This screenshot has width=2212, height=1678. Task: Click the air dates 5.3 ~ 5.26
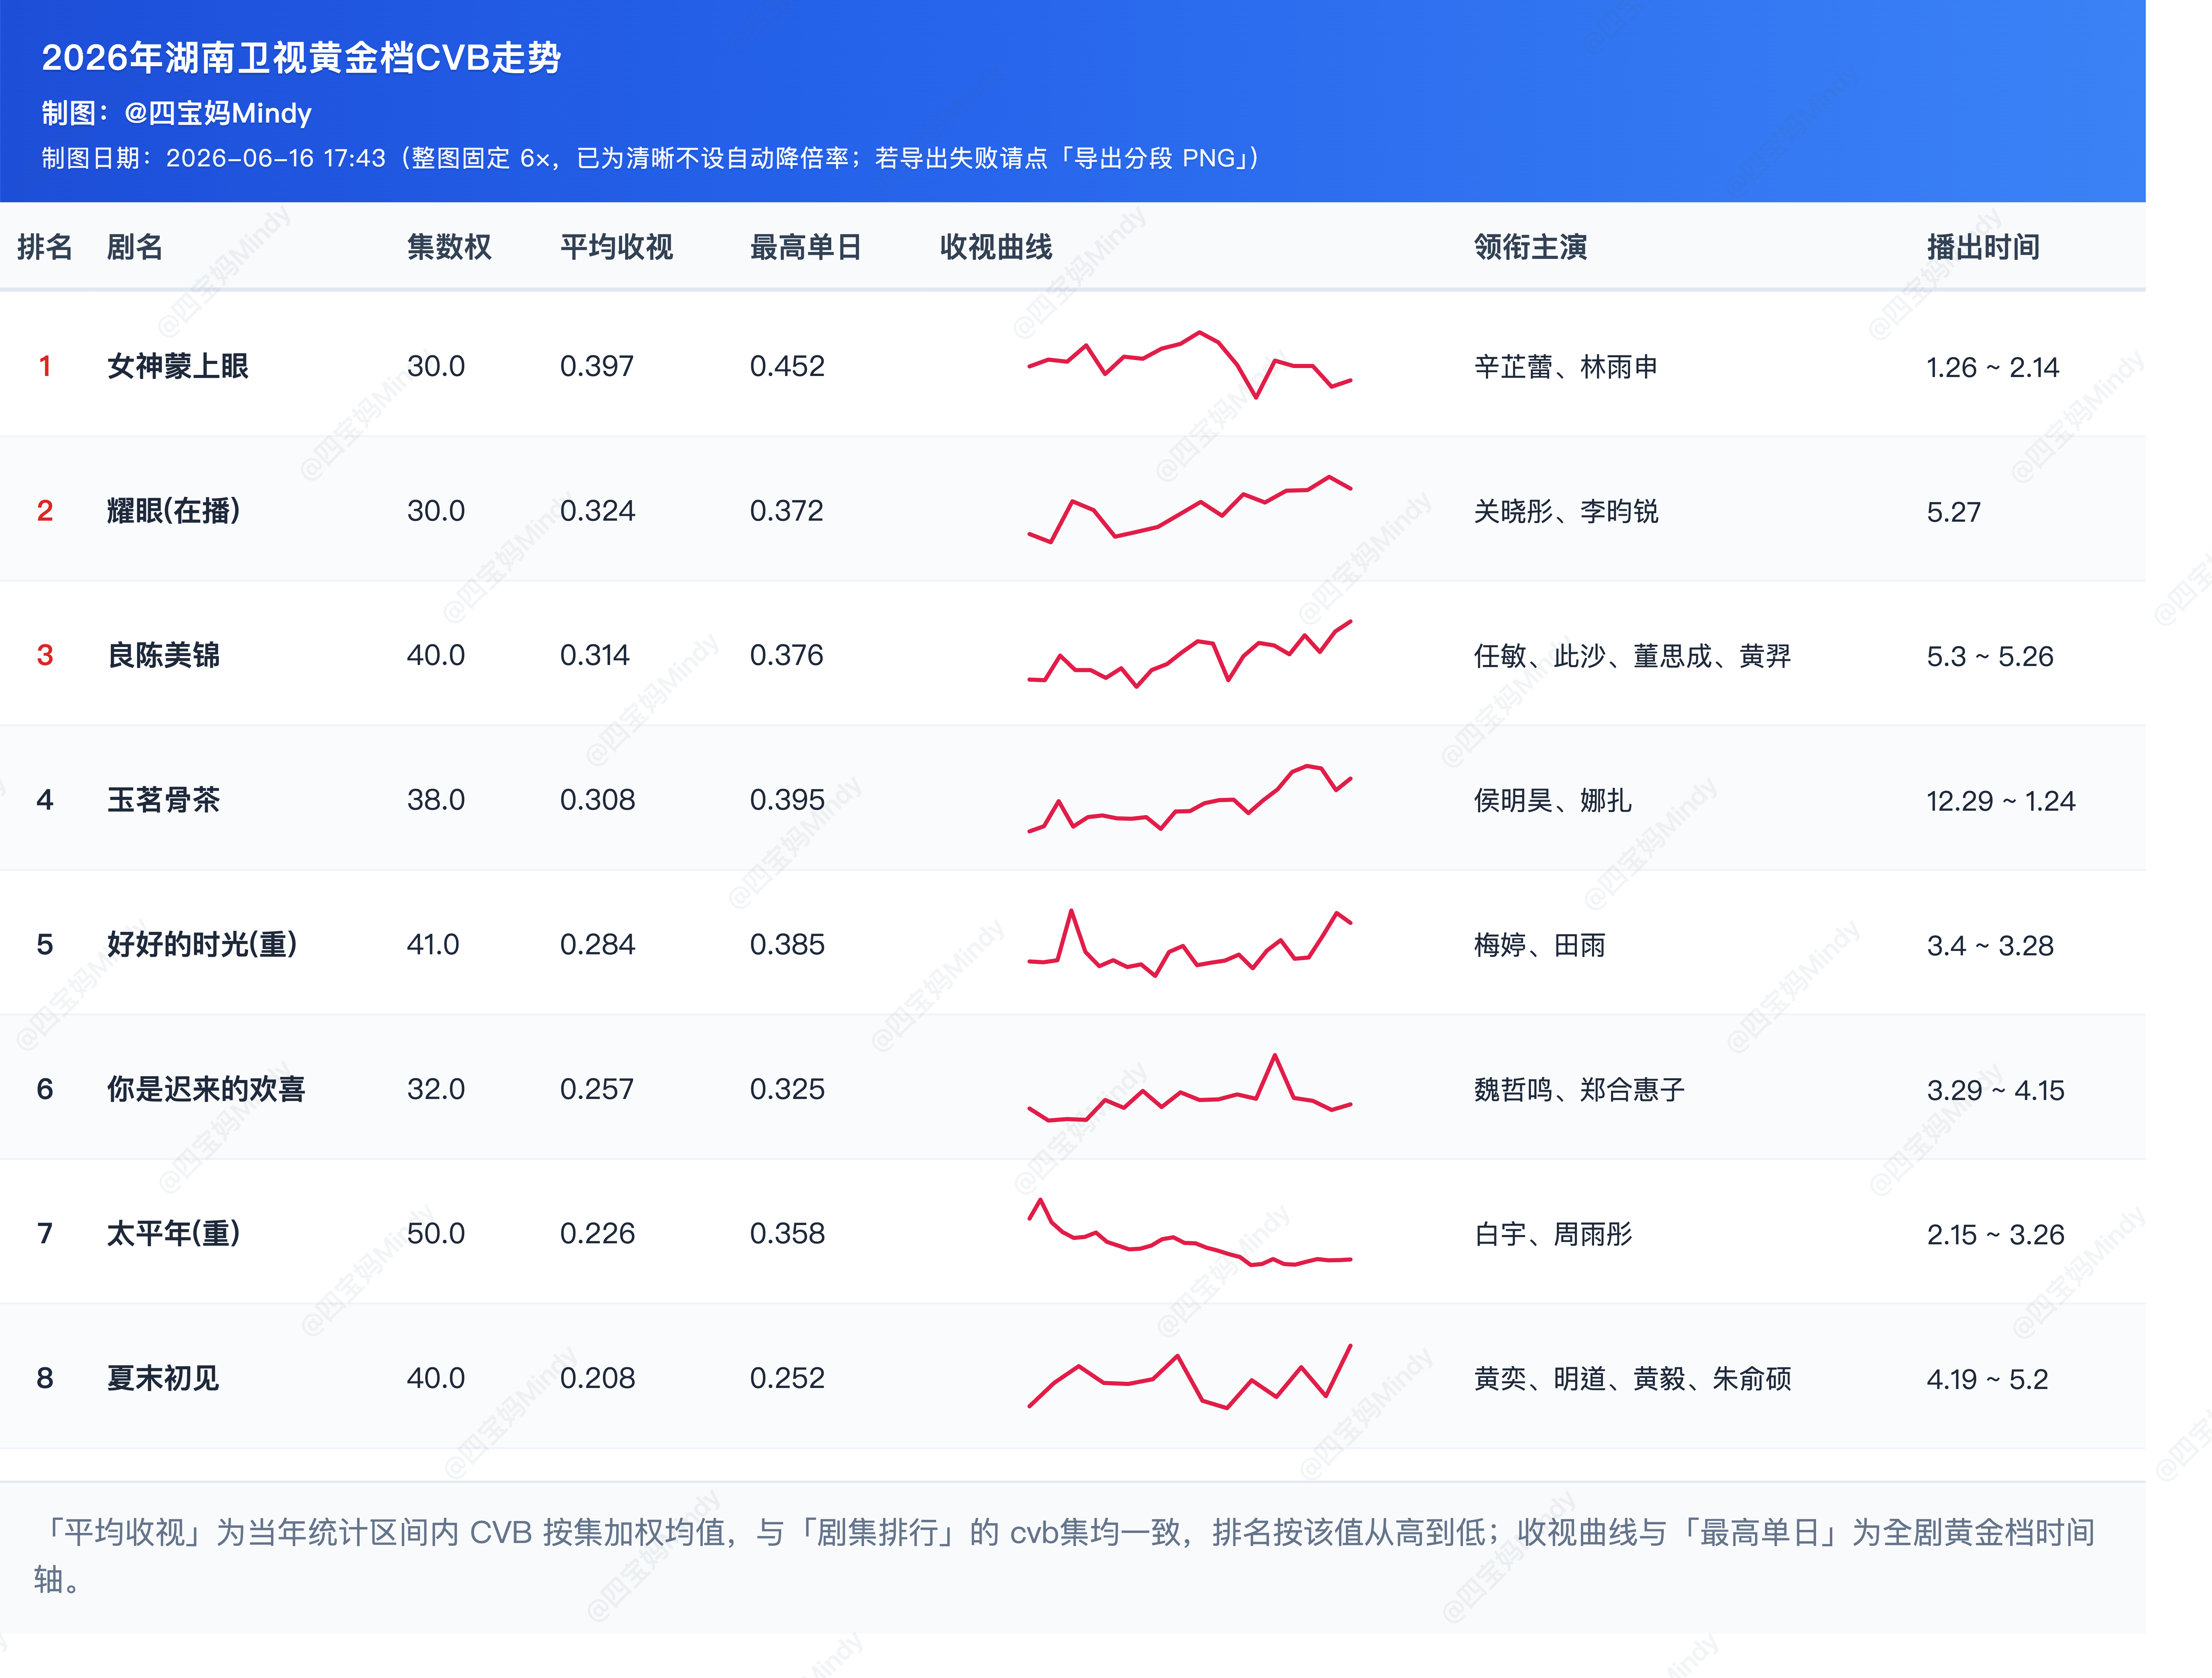tap(1990, 656)
